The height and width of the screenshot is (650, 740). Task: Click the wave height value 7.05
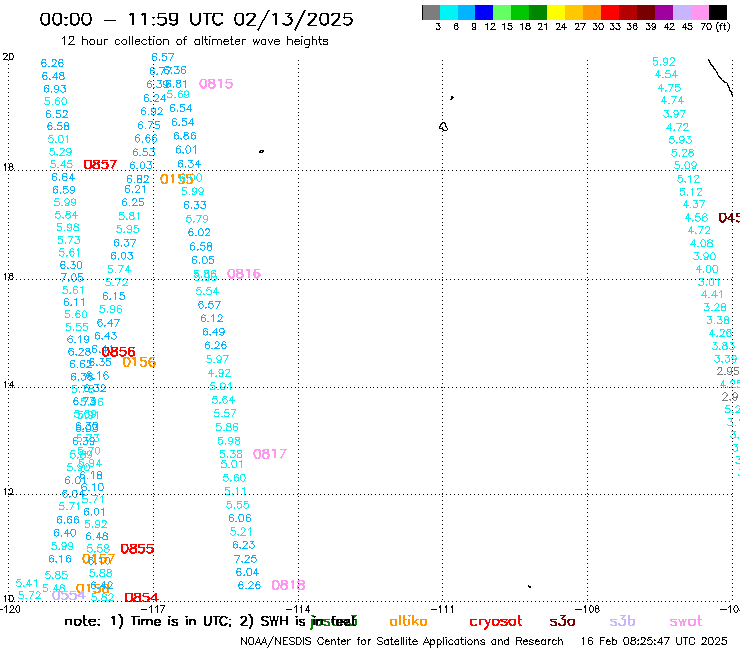[x=72, y=278]
